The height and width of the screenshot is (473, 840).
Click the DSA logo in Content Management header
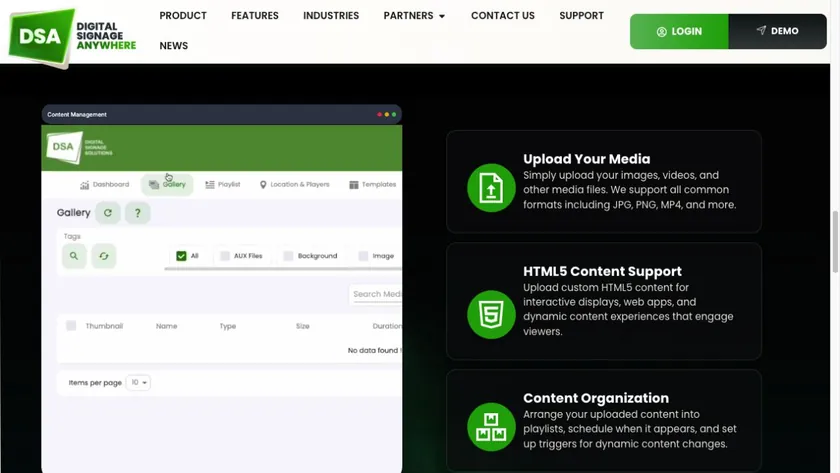(79, 147)
